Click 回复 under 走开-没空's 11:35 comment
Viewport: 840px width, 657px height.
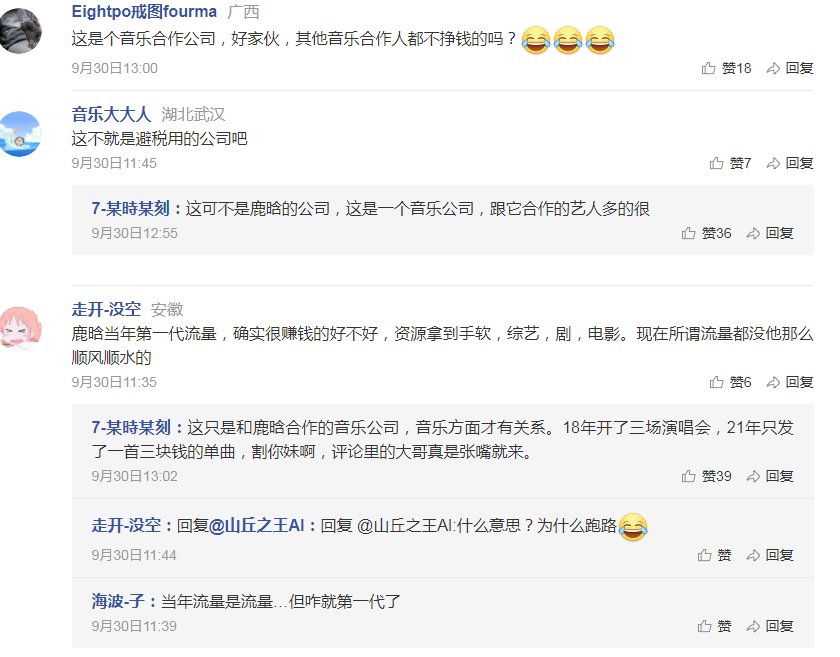tap(790, 382)
